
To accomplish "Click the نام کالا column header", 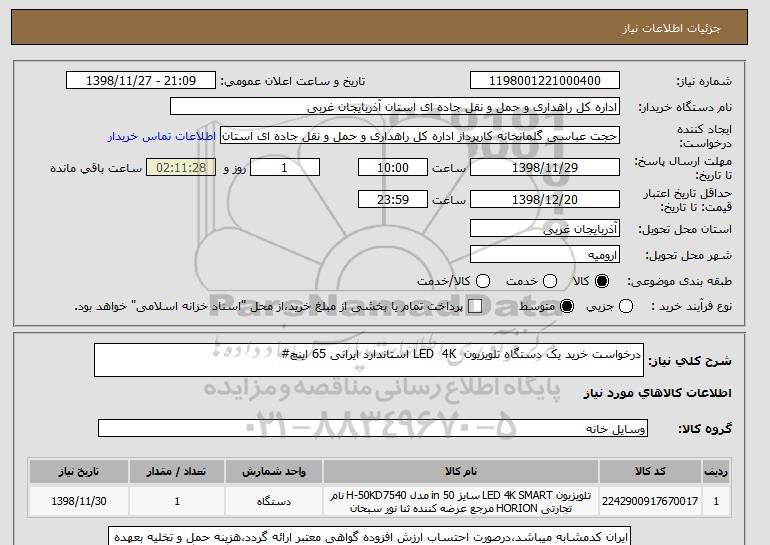I will (461, 471).
